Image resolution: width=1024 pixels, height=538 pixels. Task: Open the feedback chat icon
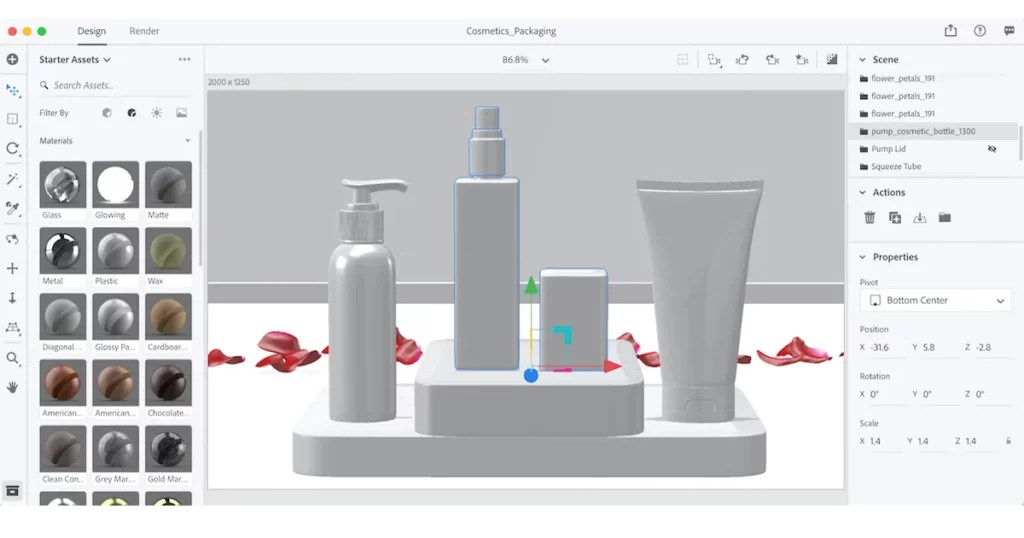point(1009,31)
